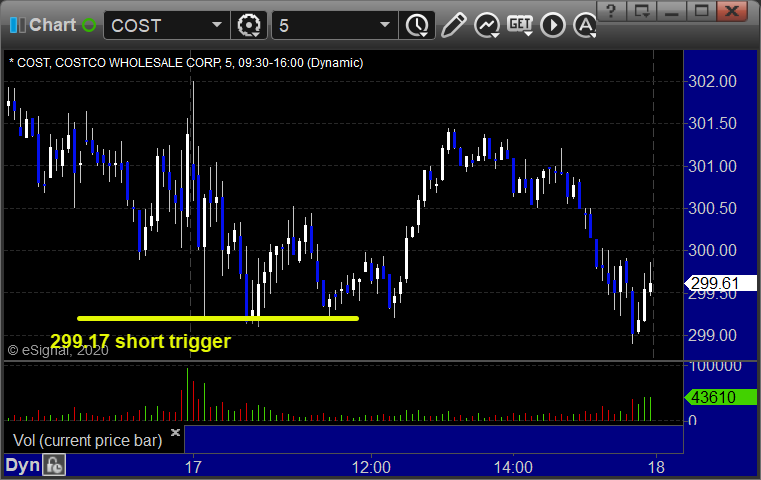Image resolution: width=761 pixels, height=480 pixels.
Task: Select the drawing pencil tool
Action: tap(453, 25)
